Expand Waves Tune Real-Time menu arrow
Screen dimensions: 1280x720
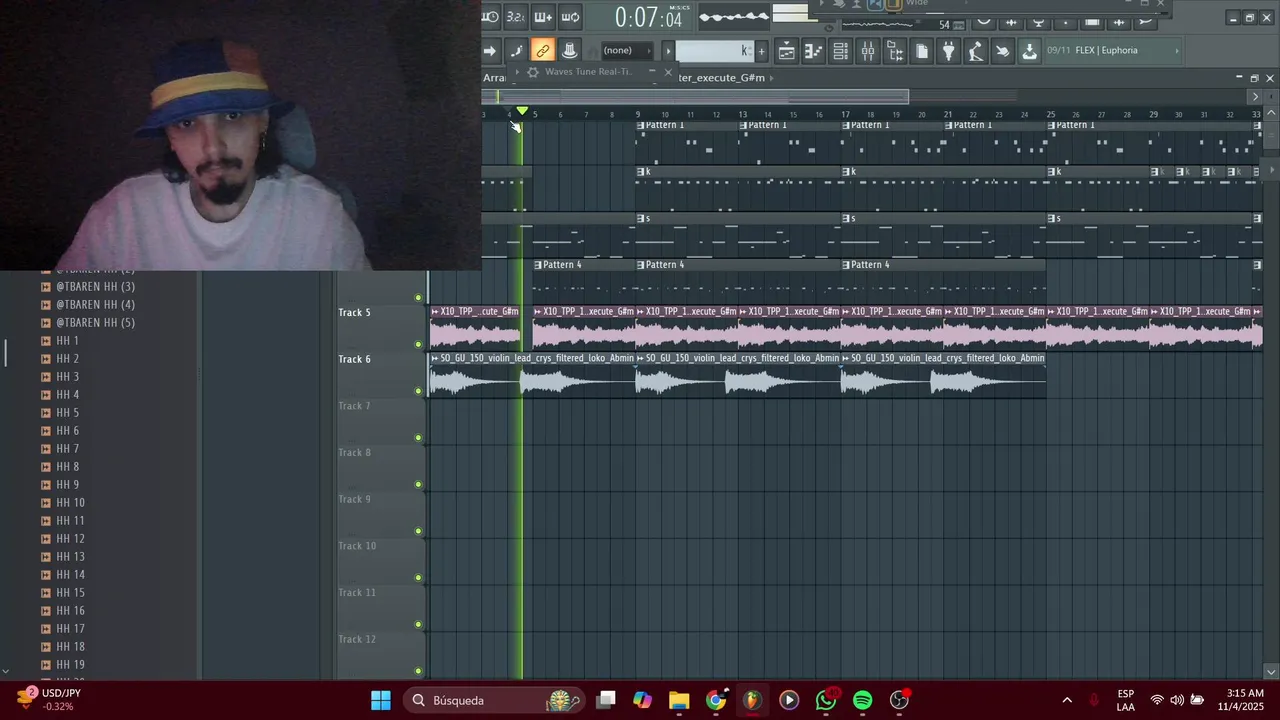(x=518, y=72)
